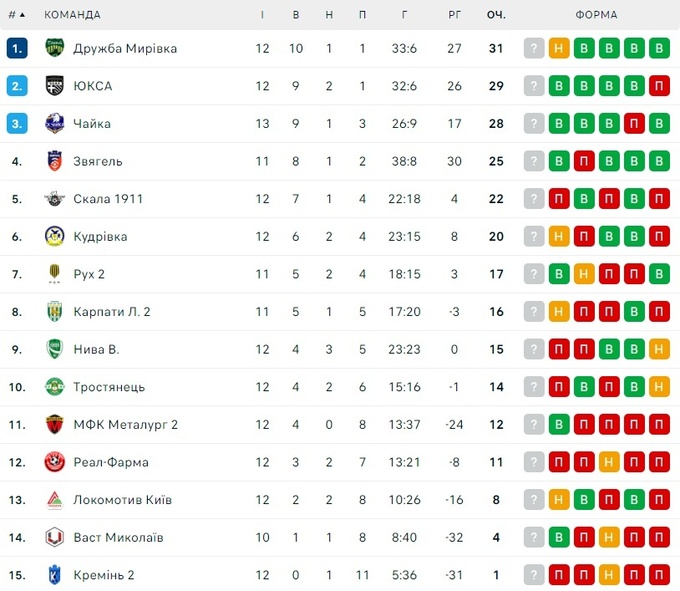Sort the standings by the ОЧ. column
This screenshot has width=680, height=591.
496,15
